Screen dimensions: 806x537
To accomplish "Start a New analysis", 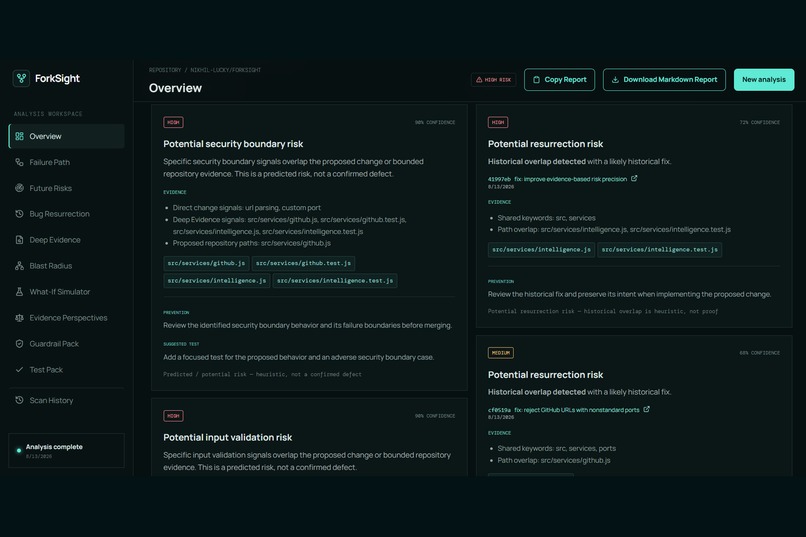I will tap(764, 80).
